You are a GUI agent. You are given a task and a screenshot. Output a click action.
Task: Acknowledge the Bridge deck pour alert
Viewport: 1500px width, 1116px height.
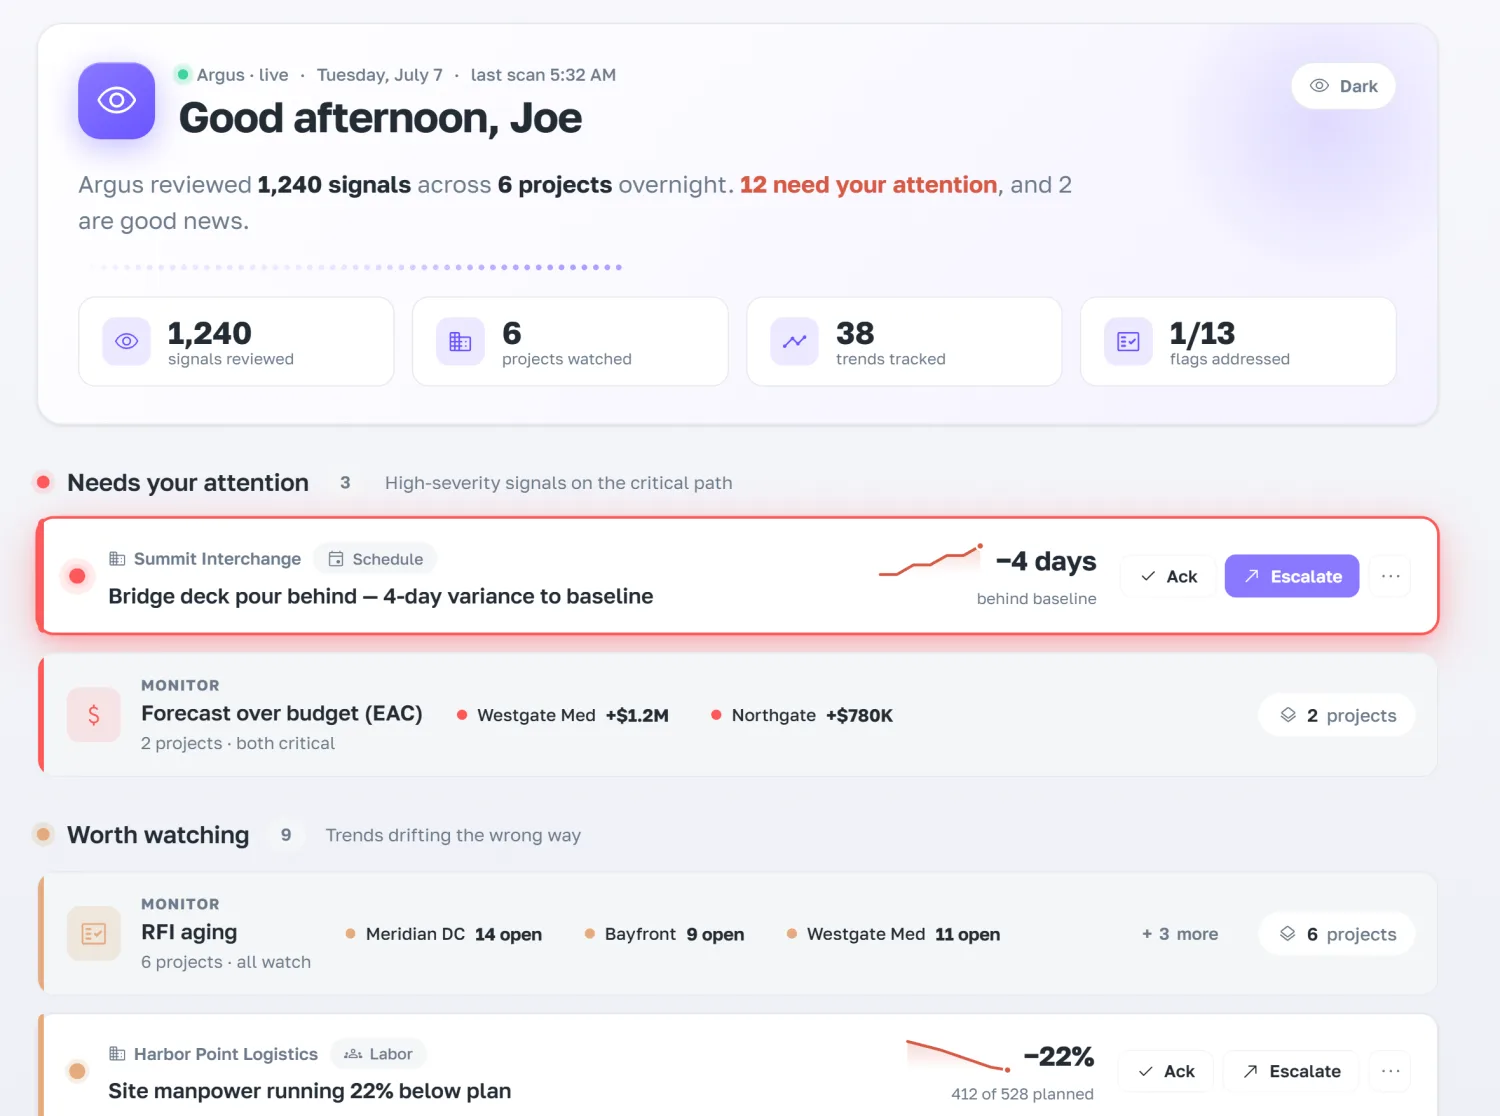(1168, 576)
